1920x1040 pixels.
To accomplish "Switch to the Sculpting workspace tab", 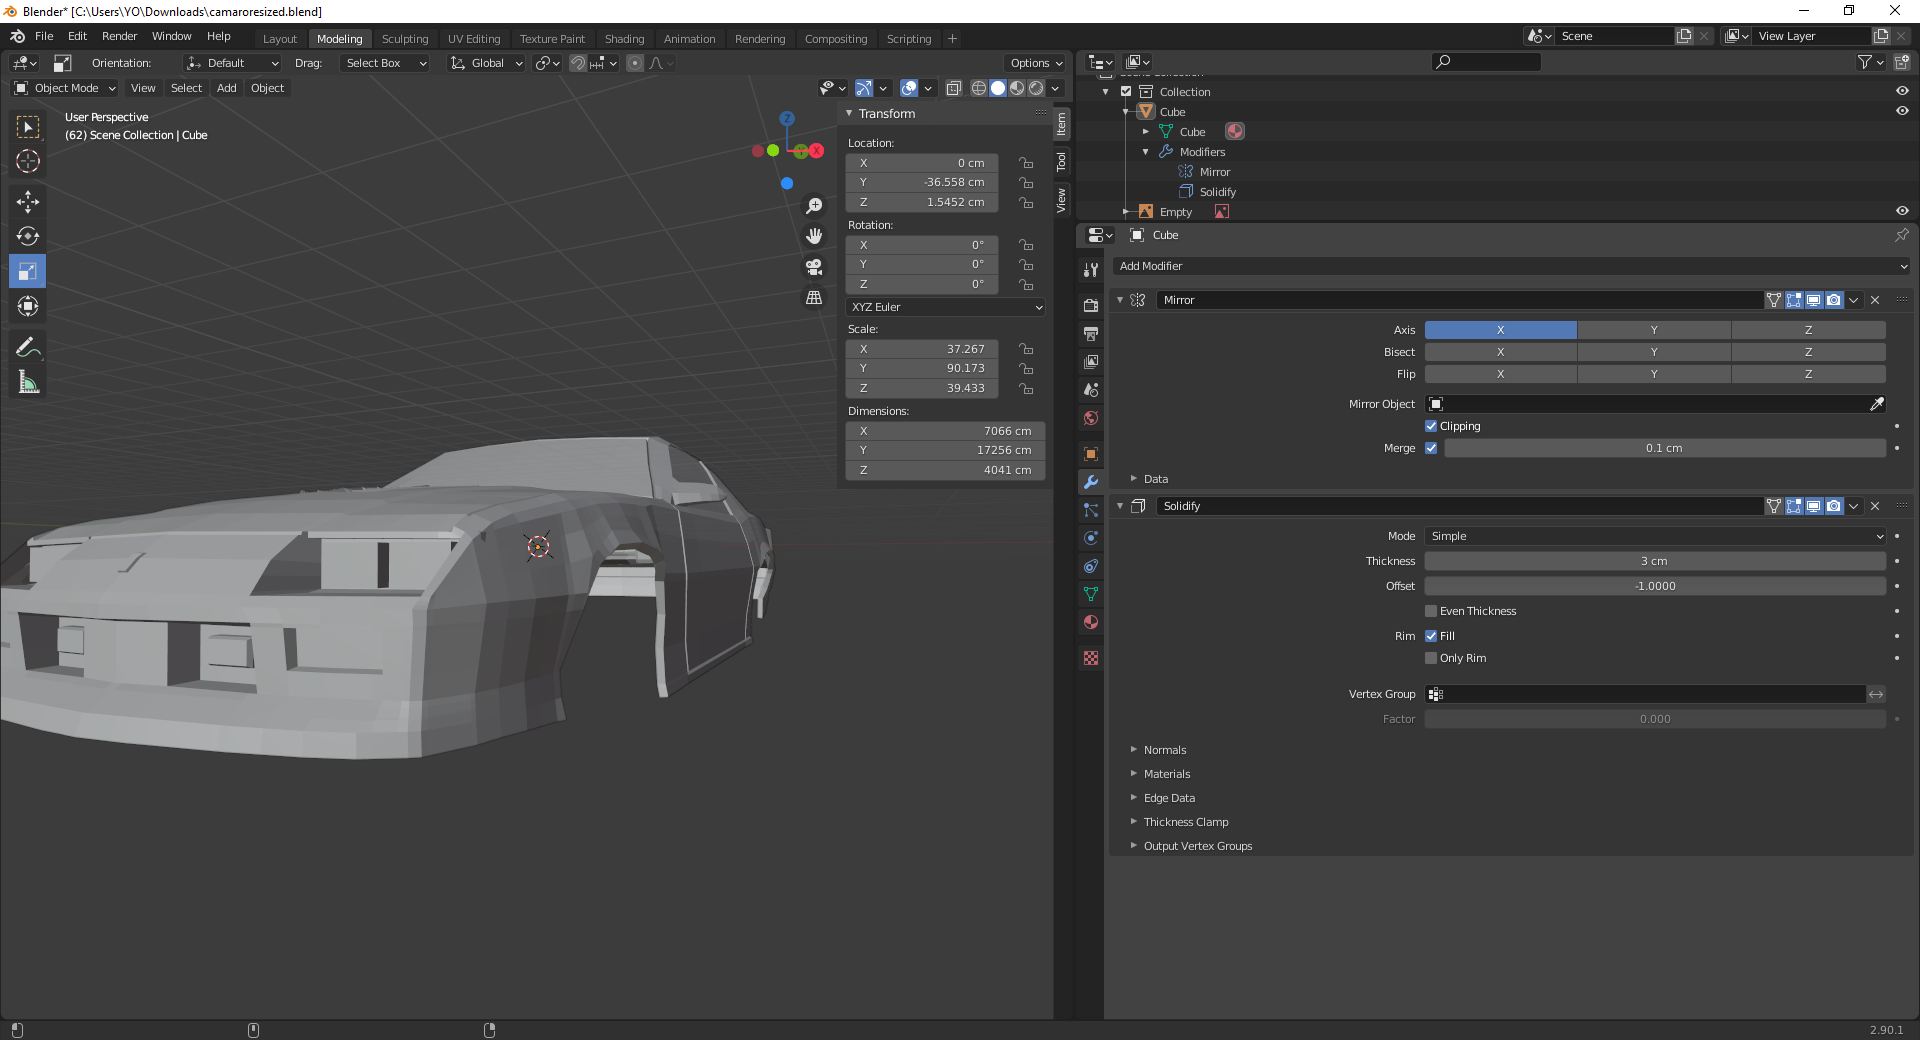I will [405, 39].
